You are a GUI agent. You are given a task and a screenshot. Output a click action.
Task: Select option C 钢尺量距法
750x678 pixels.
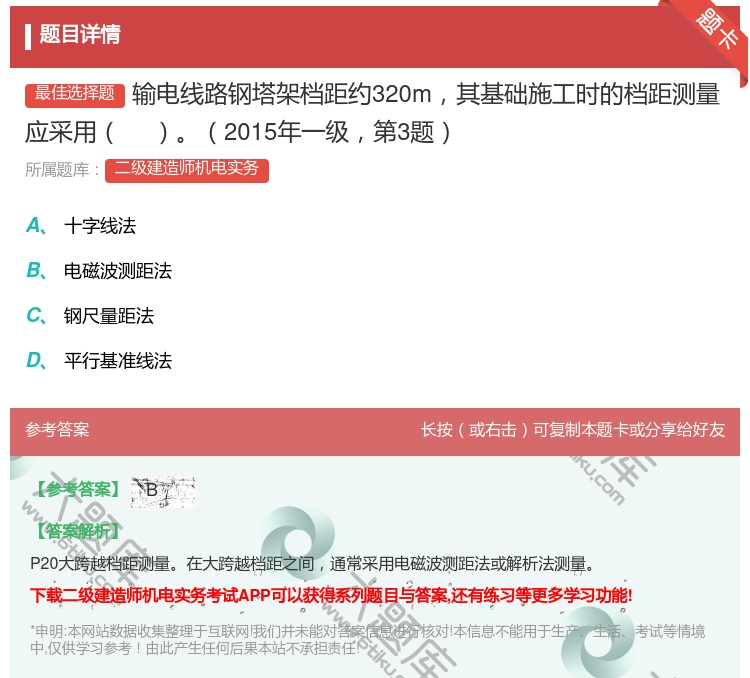[90, 316]
